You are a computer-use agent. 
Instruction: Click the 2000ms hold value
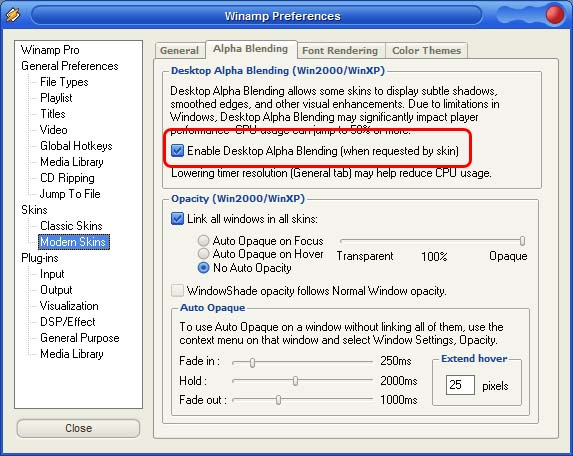coord(399,381)
